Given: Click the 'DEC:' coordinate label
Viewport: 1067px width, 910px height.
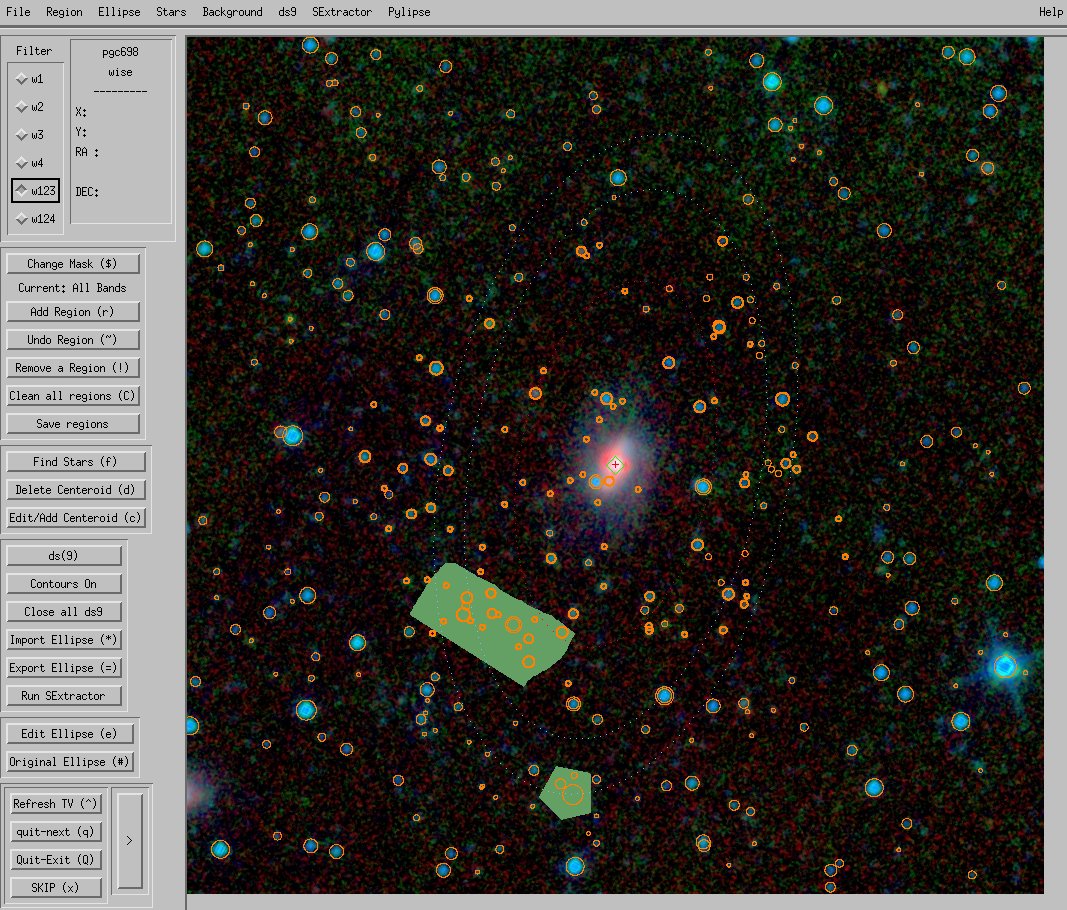Looking at the screenshot, I should (x=86, y=192).
